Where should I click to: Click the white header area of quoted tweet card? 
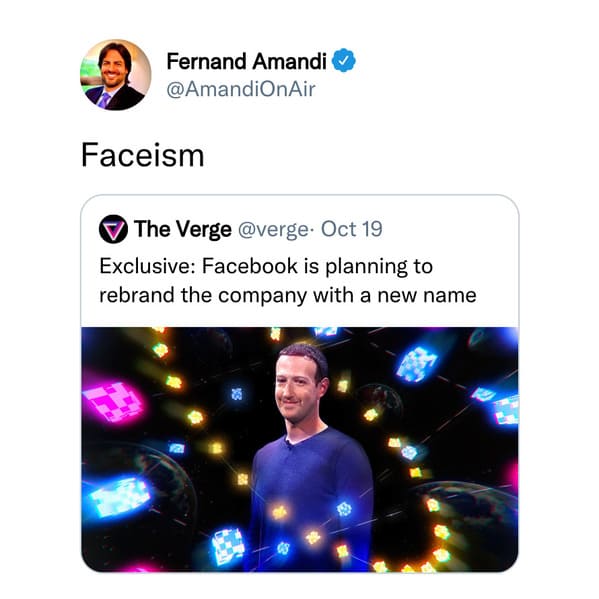pos(300,261)
